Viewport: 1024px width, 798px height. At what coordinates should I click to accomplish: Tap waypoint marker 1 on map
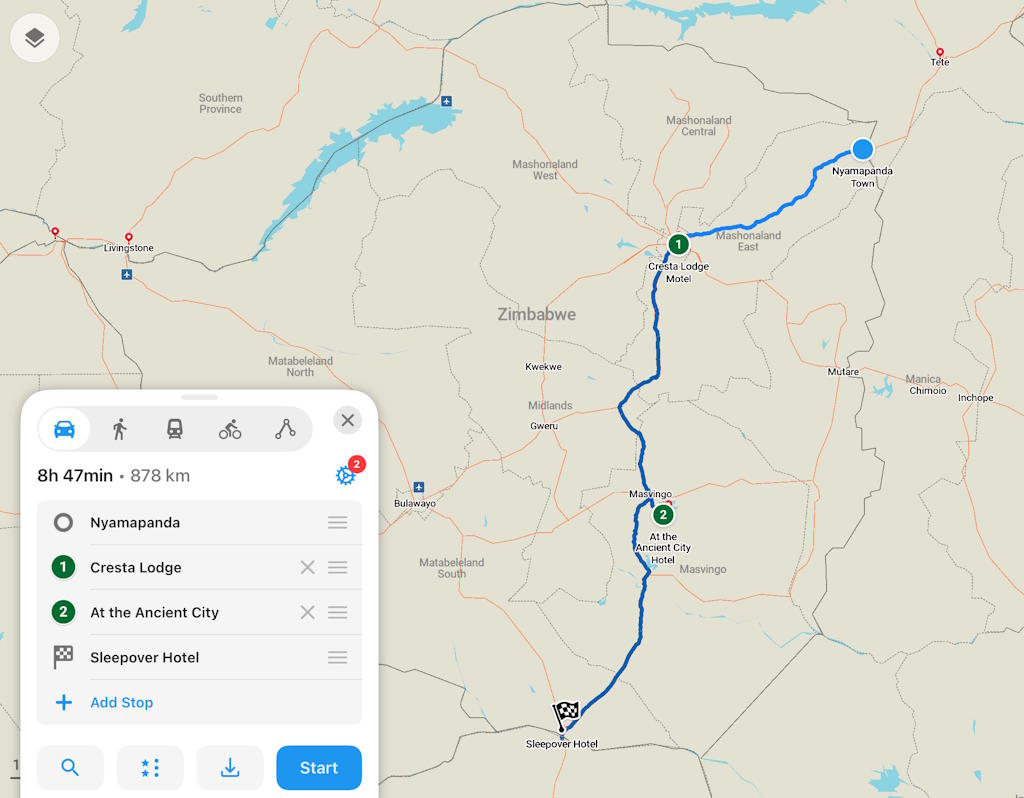tap(678, 244)
